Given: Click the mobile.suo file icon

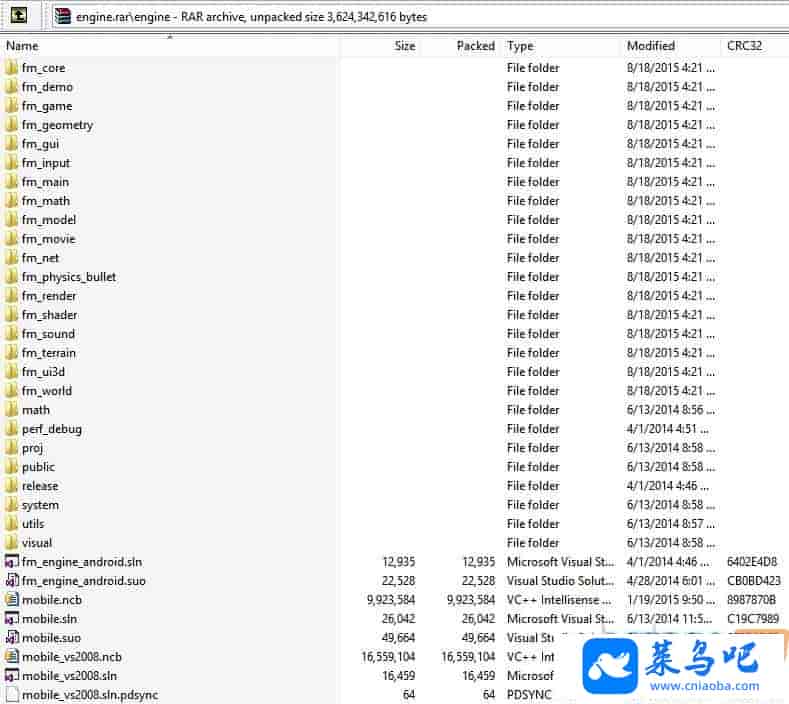Looking at the screenshot, I should coord(12,637).
